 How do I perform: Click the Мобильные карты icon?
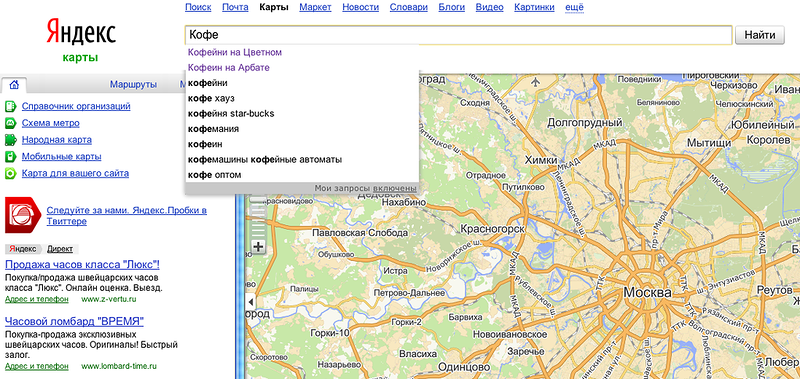pyautogui.click(x=11, y=157)
